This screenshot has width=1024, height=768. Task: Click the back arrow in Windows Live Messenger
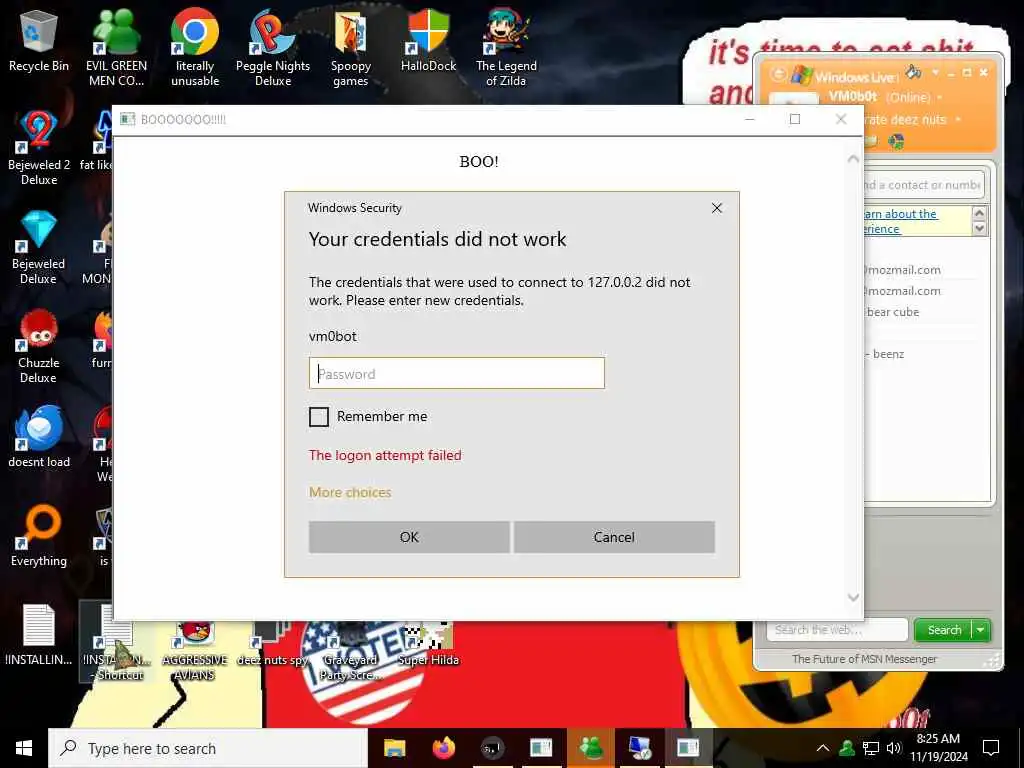778,74
